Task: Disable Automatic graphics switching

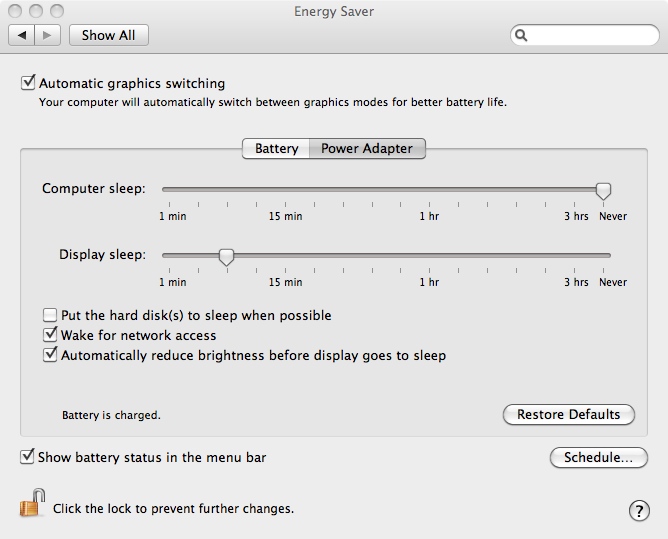Action: click(28, 83)
